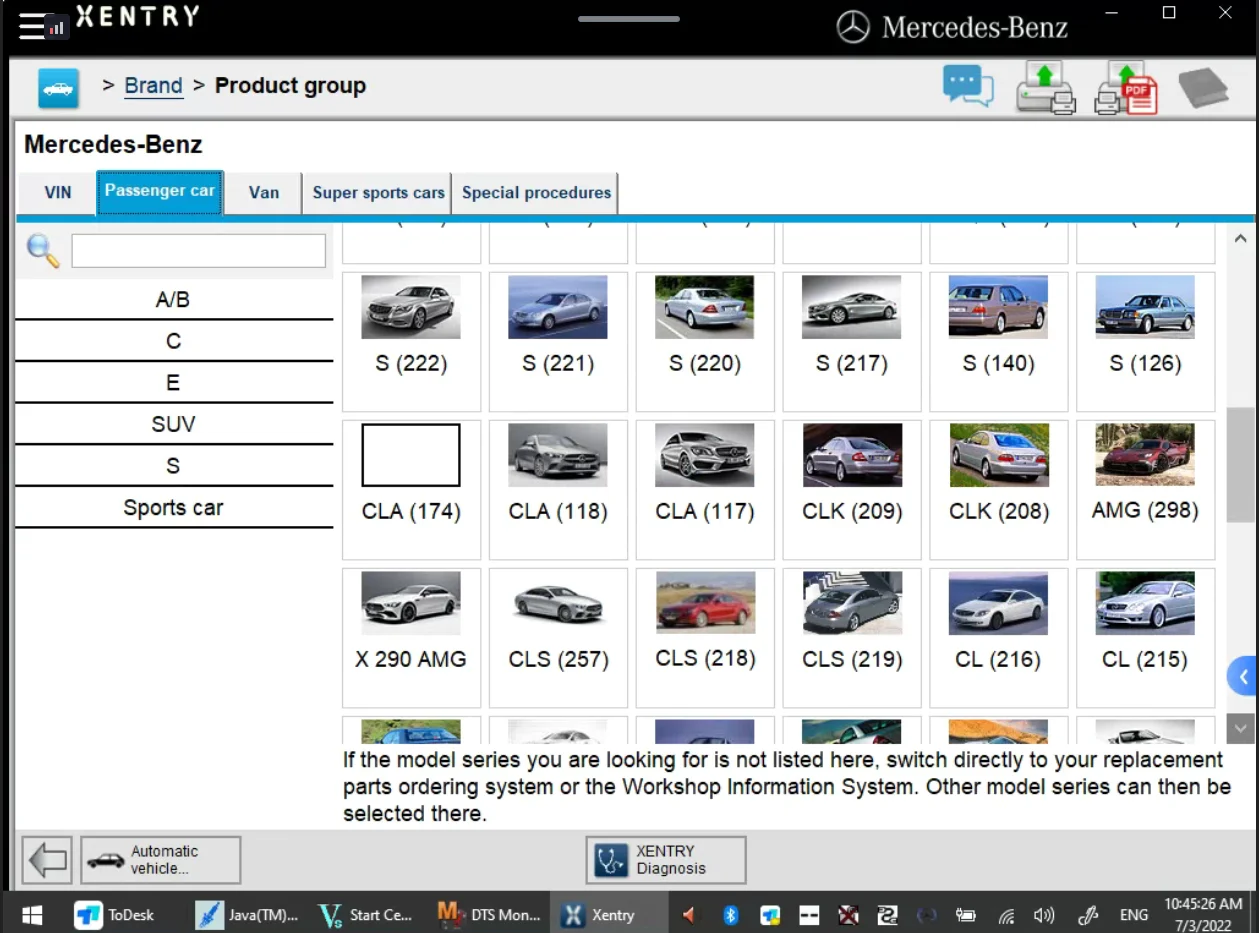The height and width of the screenshot is (933, 1259).
Task: Filter by the A/B class category
Action: (x=174, y=299)
